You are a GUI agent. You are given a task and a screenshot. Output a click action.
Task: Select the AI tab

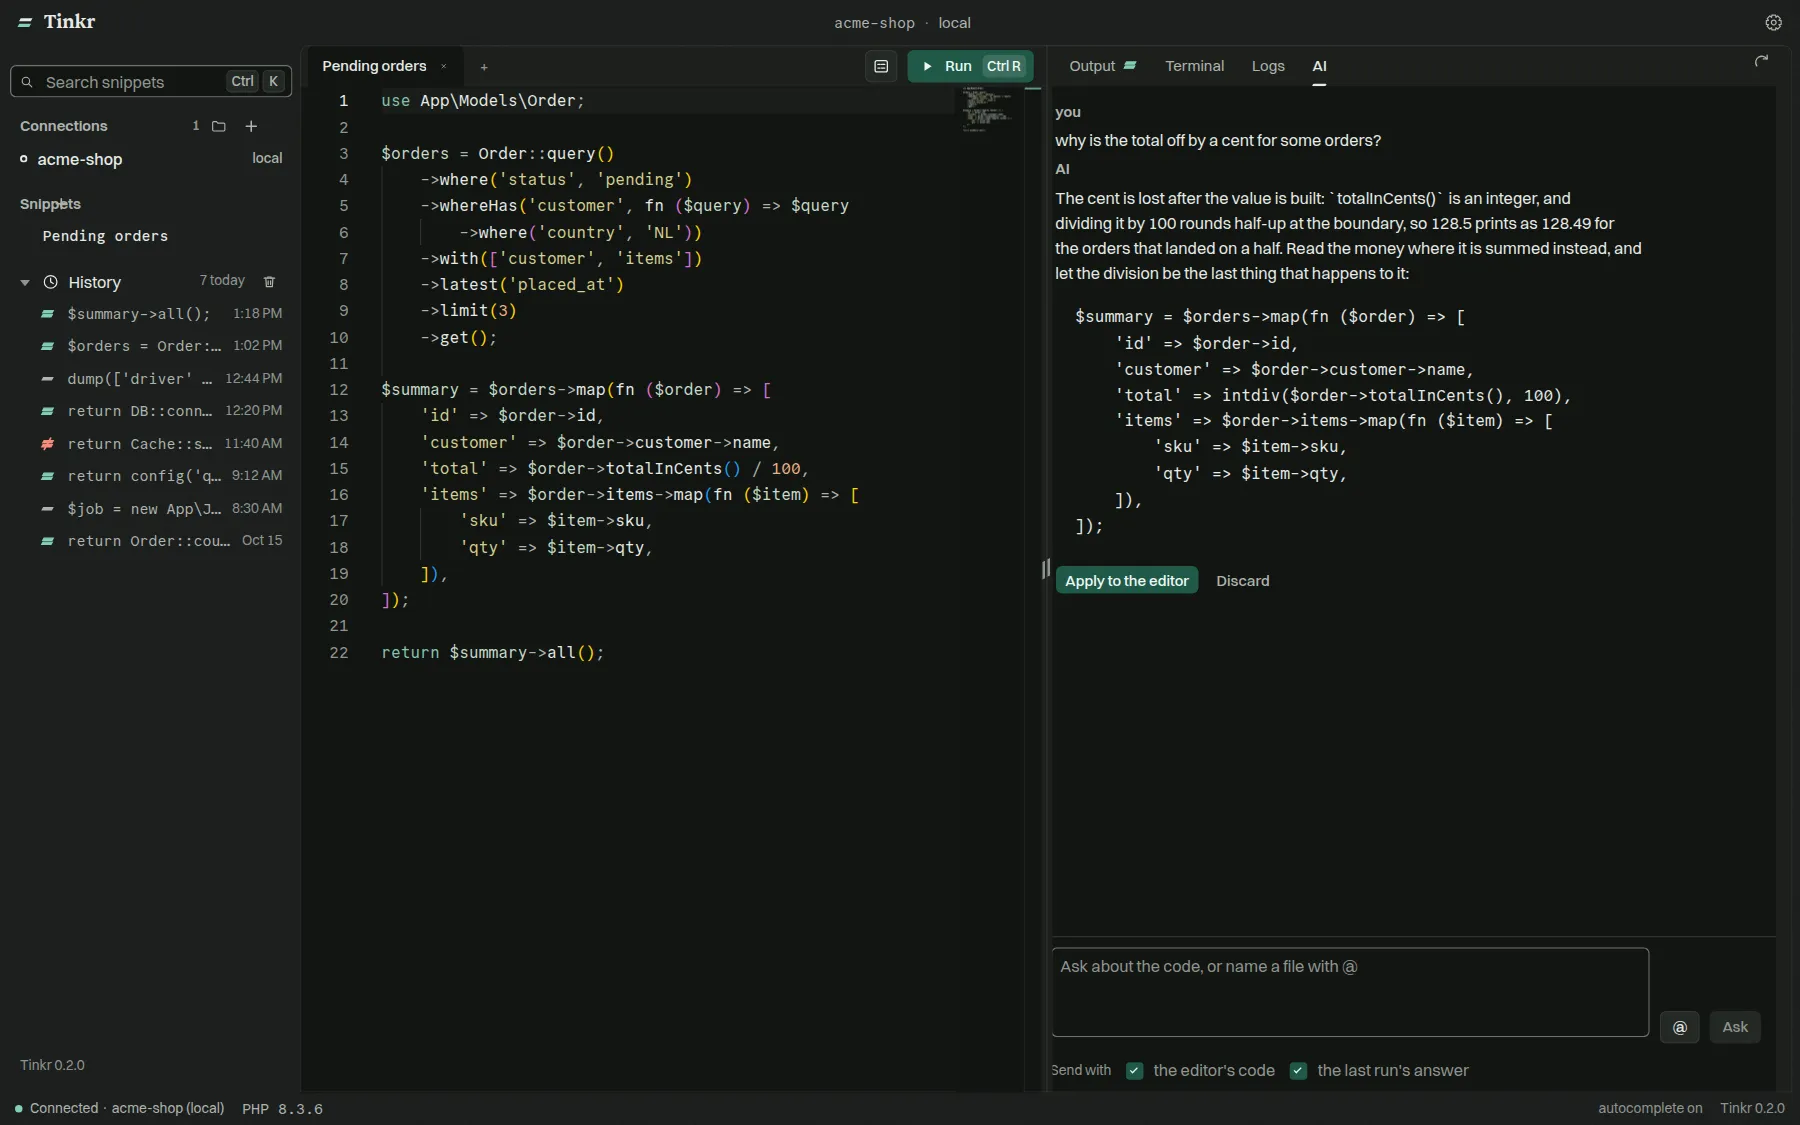[x=1319, y=66]
